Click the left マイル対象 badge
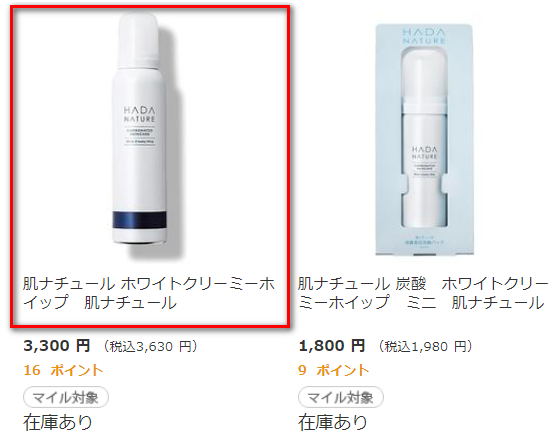This screenshot has width=557, height=438. tap(66, 397)
